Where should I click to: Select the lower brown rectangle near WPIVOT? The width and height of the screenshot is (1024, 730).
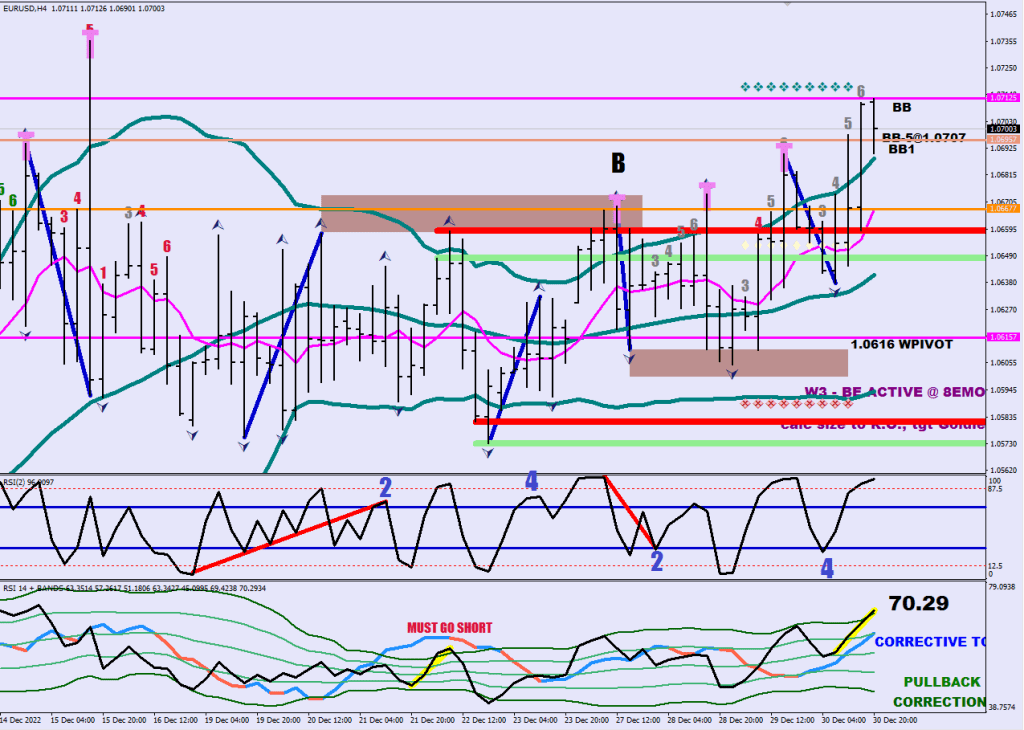[738, 362]
